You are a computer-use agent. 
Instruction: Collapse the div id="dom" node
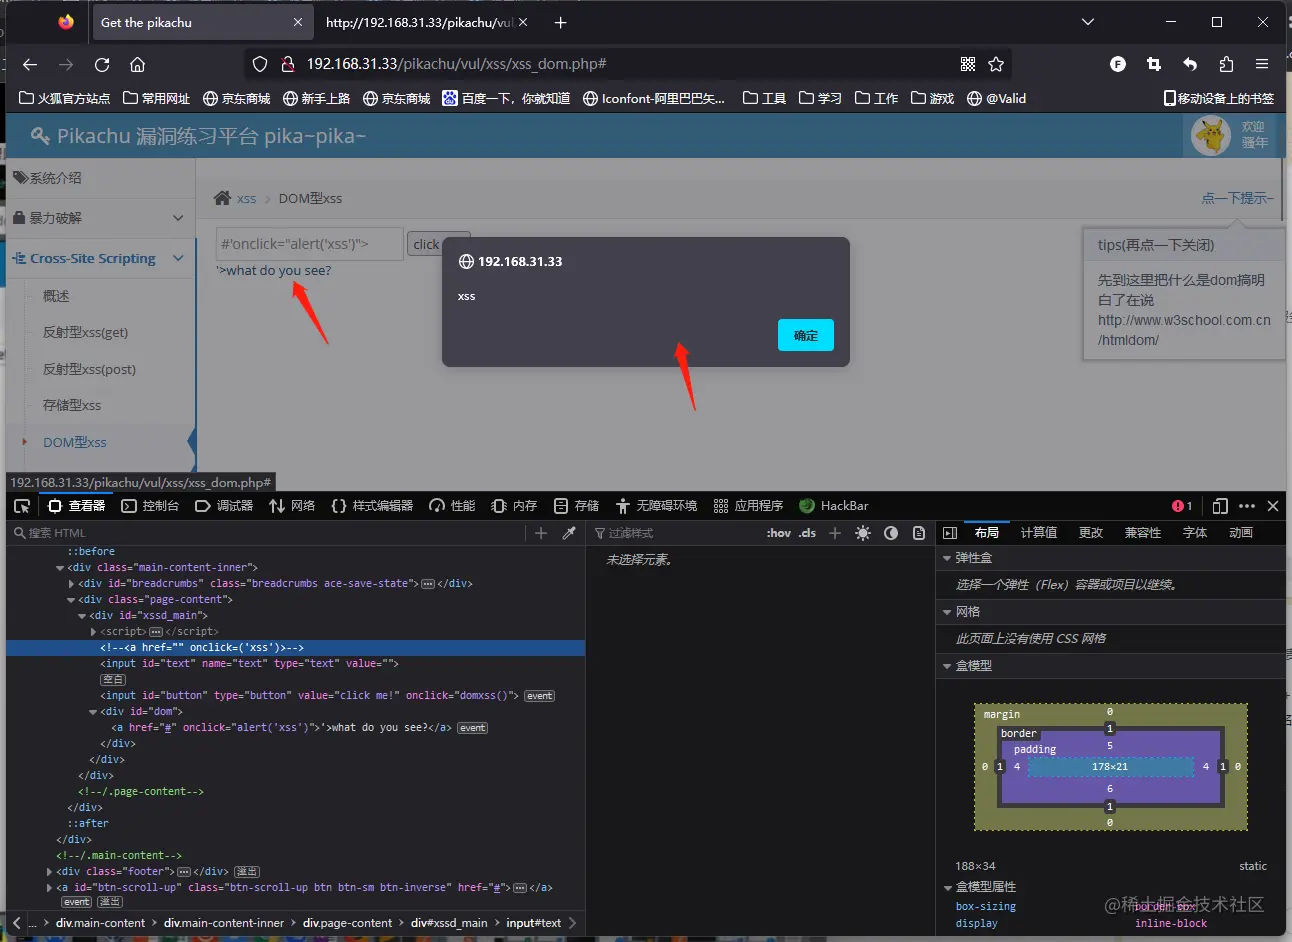93,712
